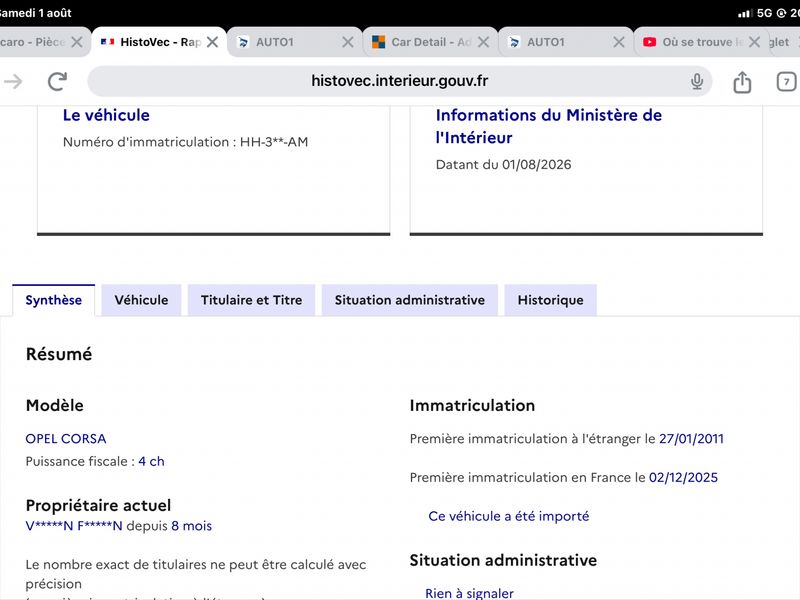The width and height of the screenshot is (800, 600).
Task: Click 'Ce véhicule a été importé' text
Action: coord(509,516)
